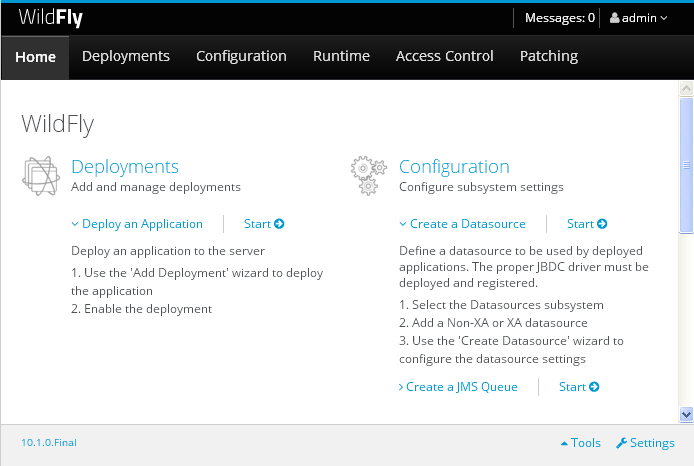This screenshot has height=466, width=694.
Task: Click the Settings wrench icon in footer
Action: pyautogui.click(x=621, y=443)
